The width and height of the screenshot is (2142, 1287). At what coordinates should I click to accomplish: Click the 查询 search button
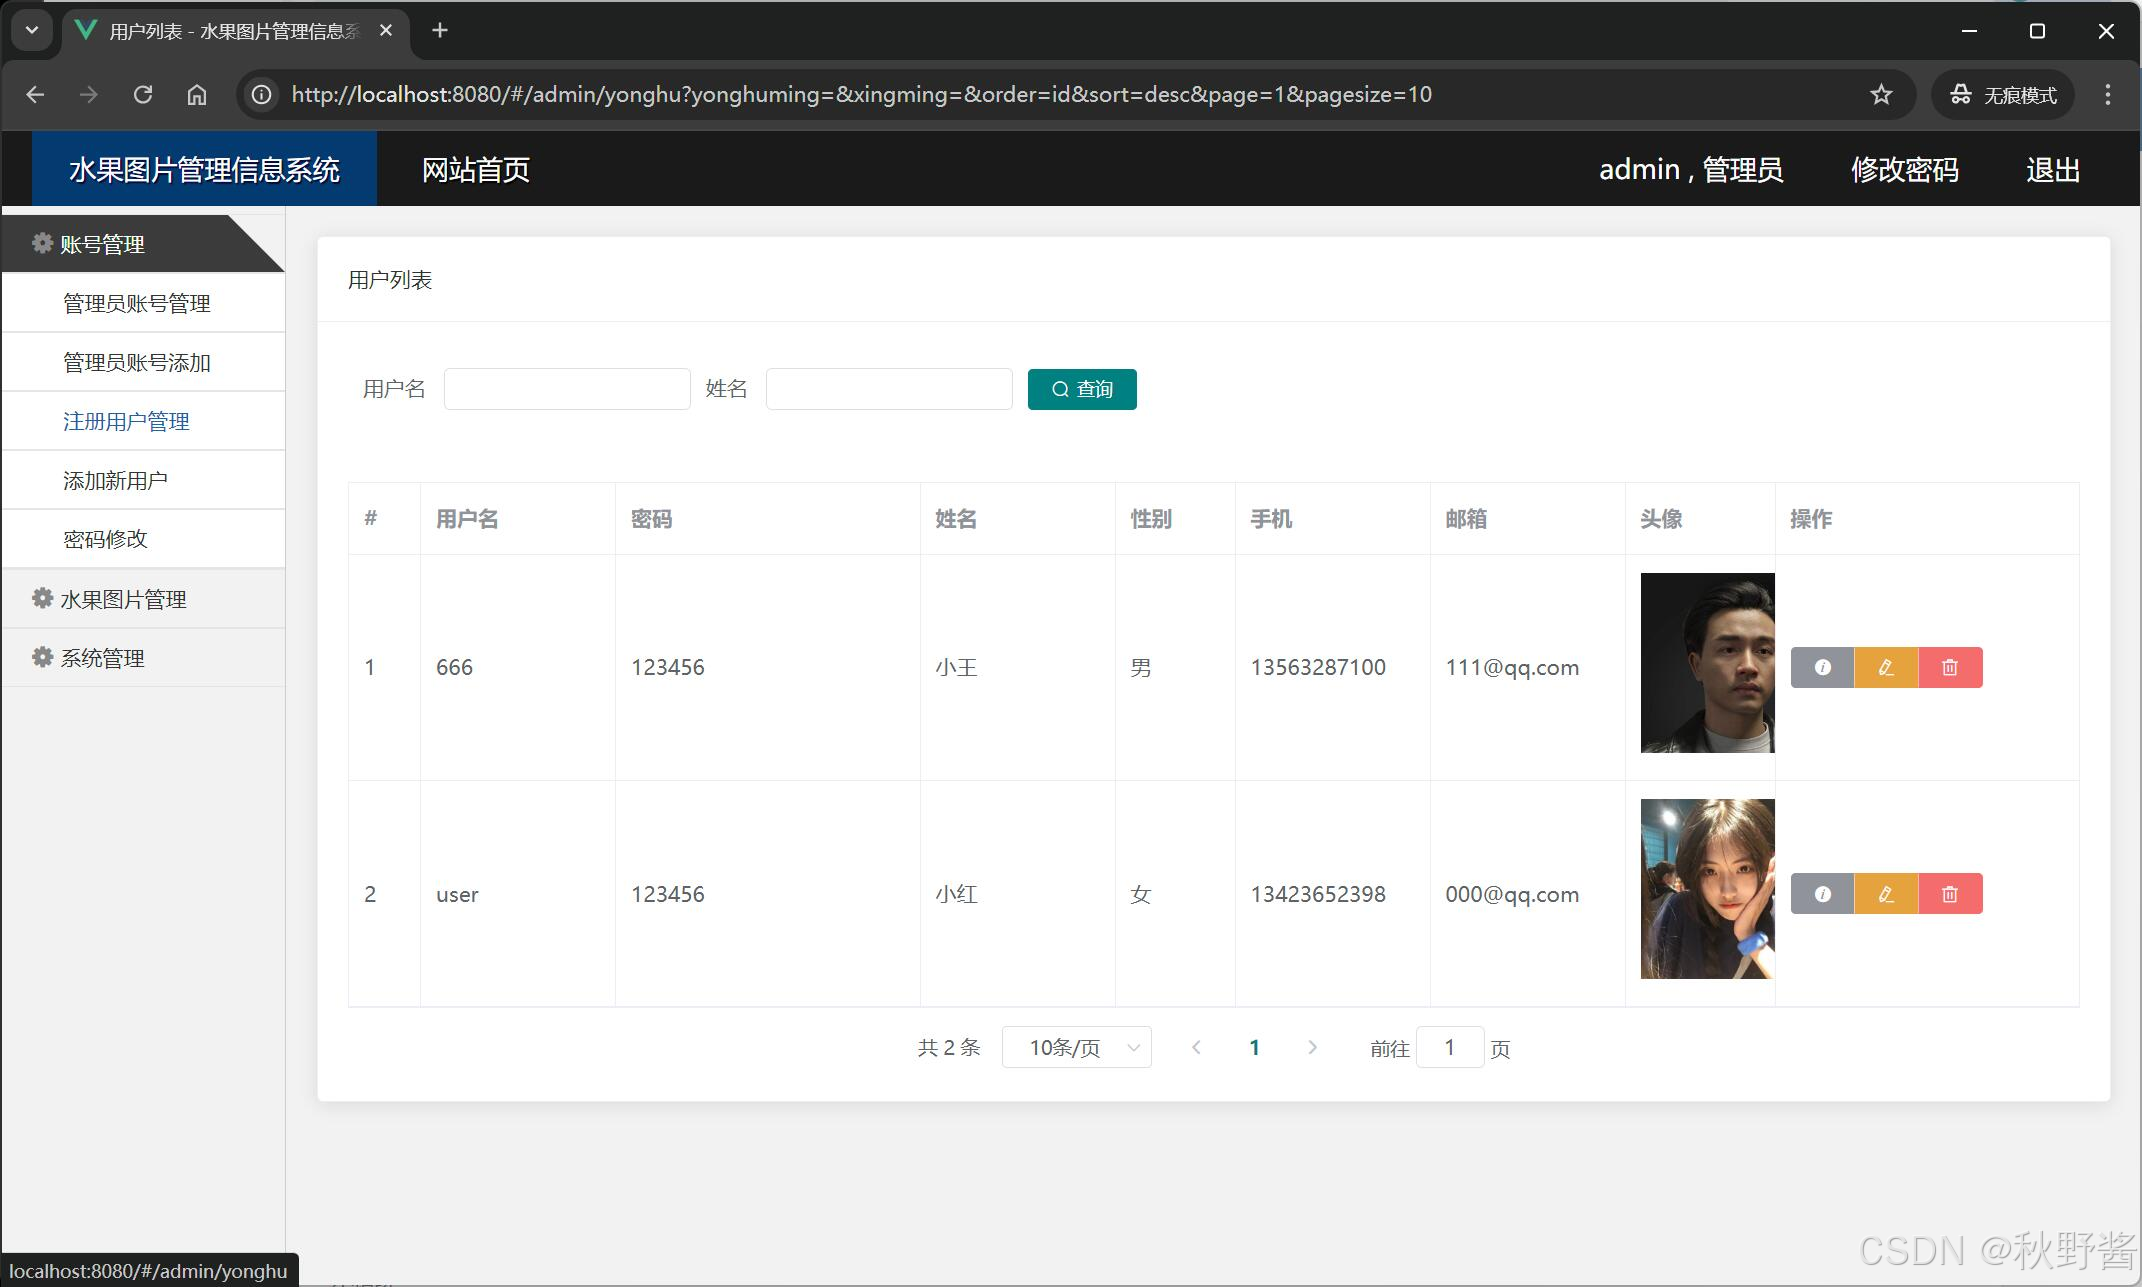[x=1082, y=389]
